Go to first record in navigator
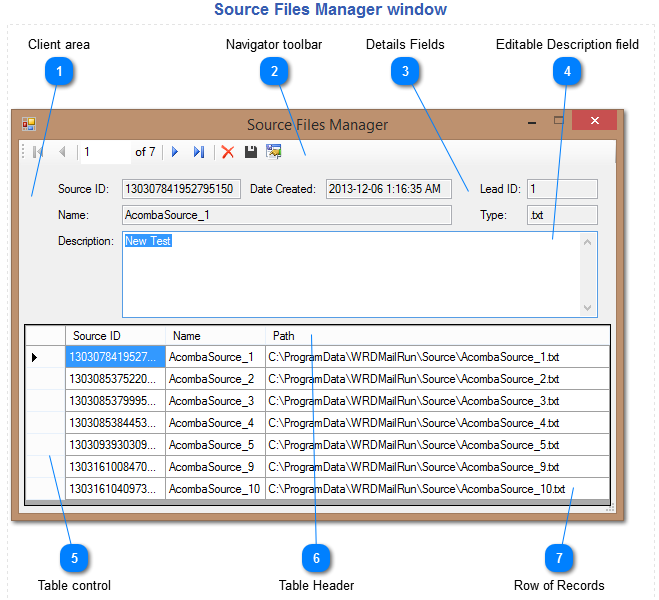Image resolution: width=659 pixels, height=600 pixels. click(x=38, y=152)
